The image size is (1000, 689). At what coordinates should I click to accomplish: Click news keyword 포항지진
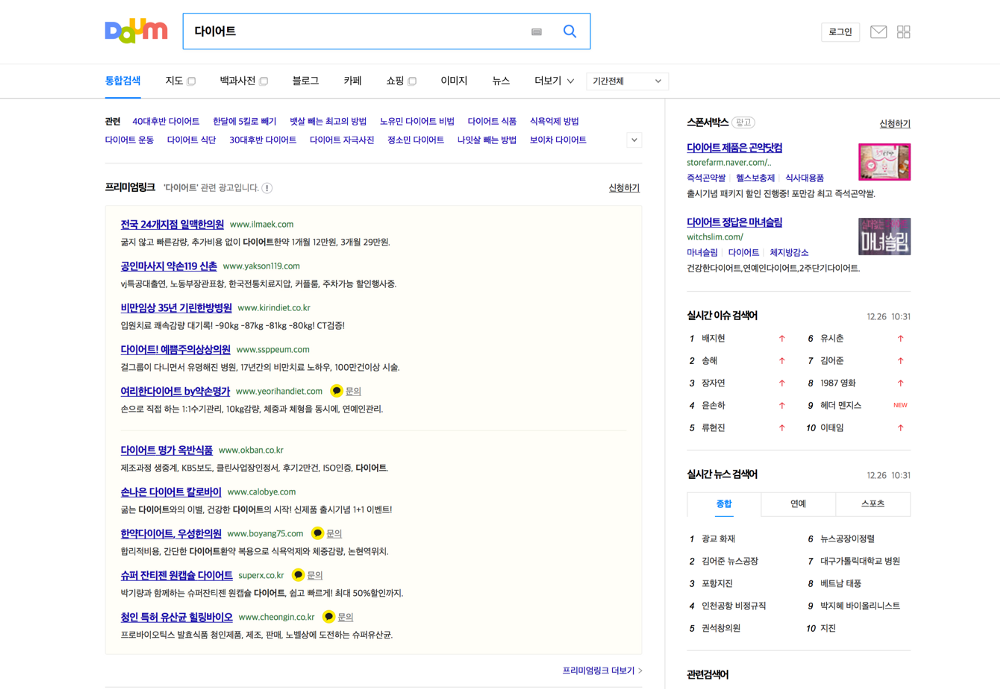point(717,584)
